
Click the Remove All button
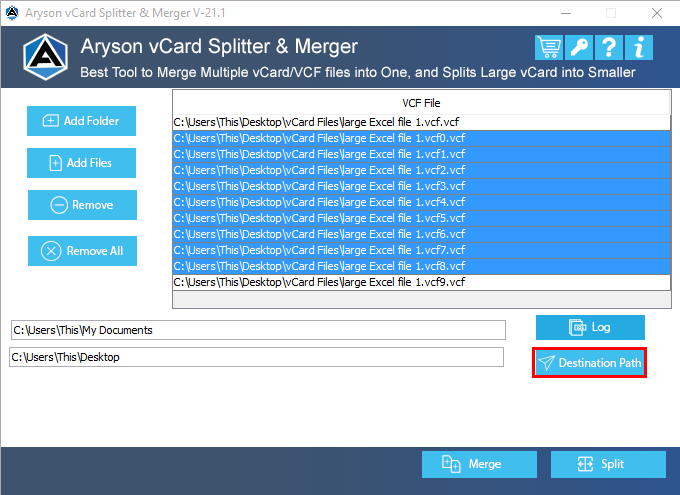[82, 251]
